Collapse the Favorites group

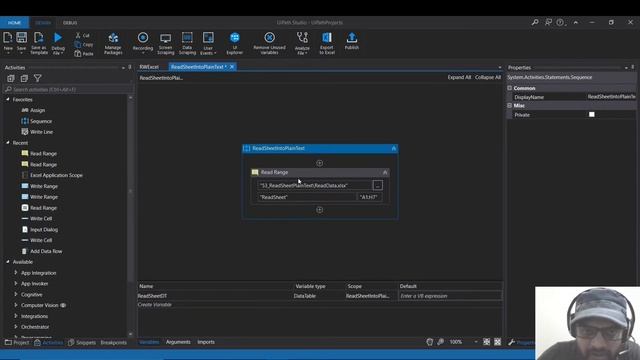tap(8, 99)
